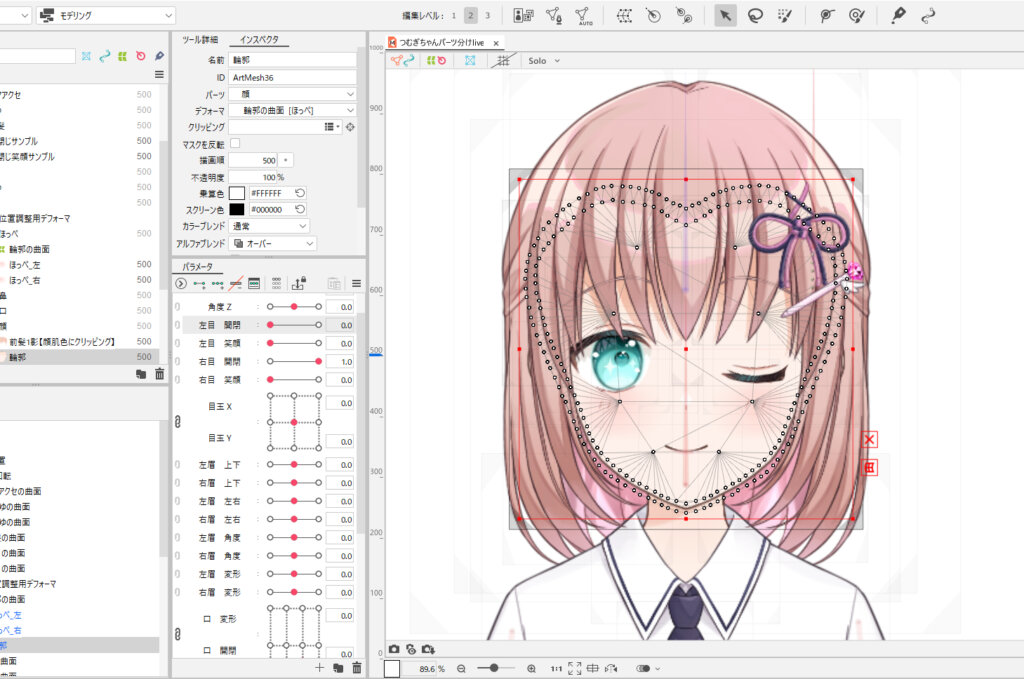Click the glue tool icon in the top toolbar
The height and width of the screenshot is (679, 1024).
click(x=899, y=14)
